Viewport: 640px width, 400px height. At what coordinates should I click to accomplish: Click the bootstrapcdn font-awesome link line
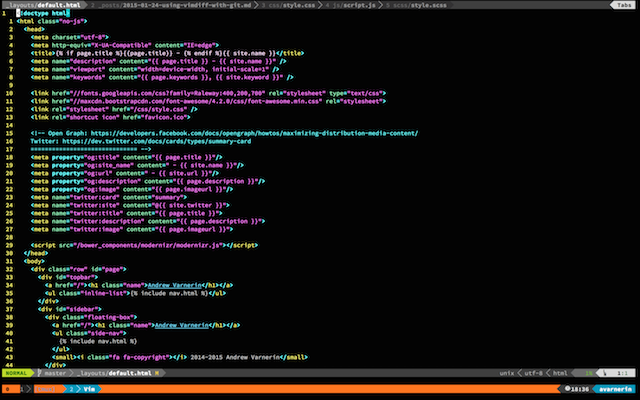pyautogui.click(x=208, y=101)
